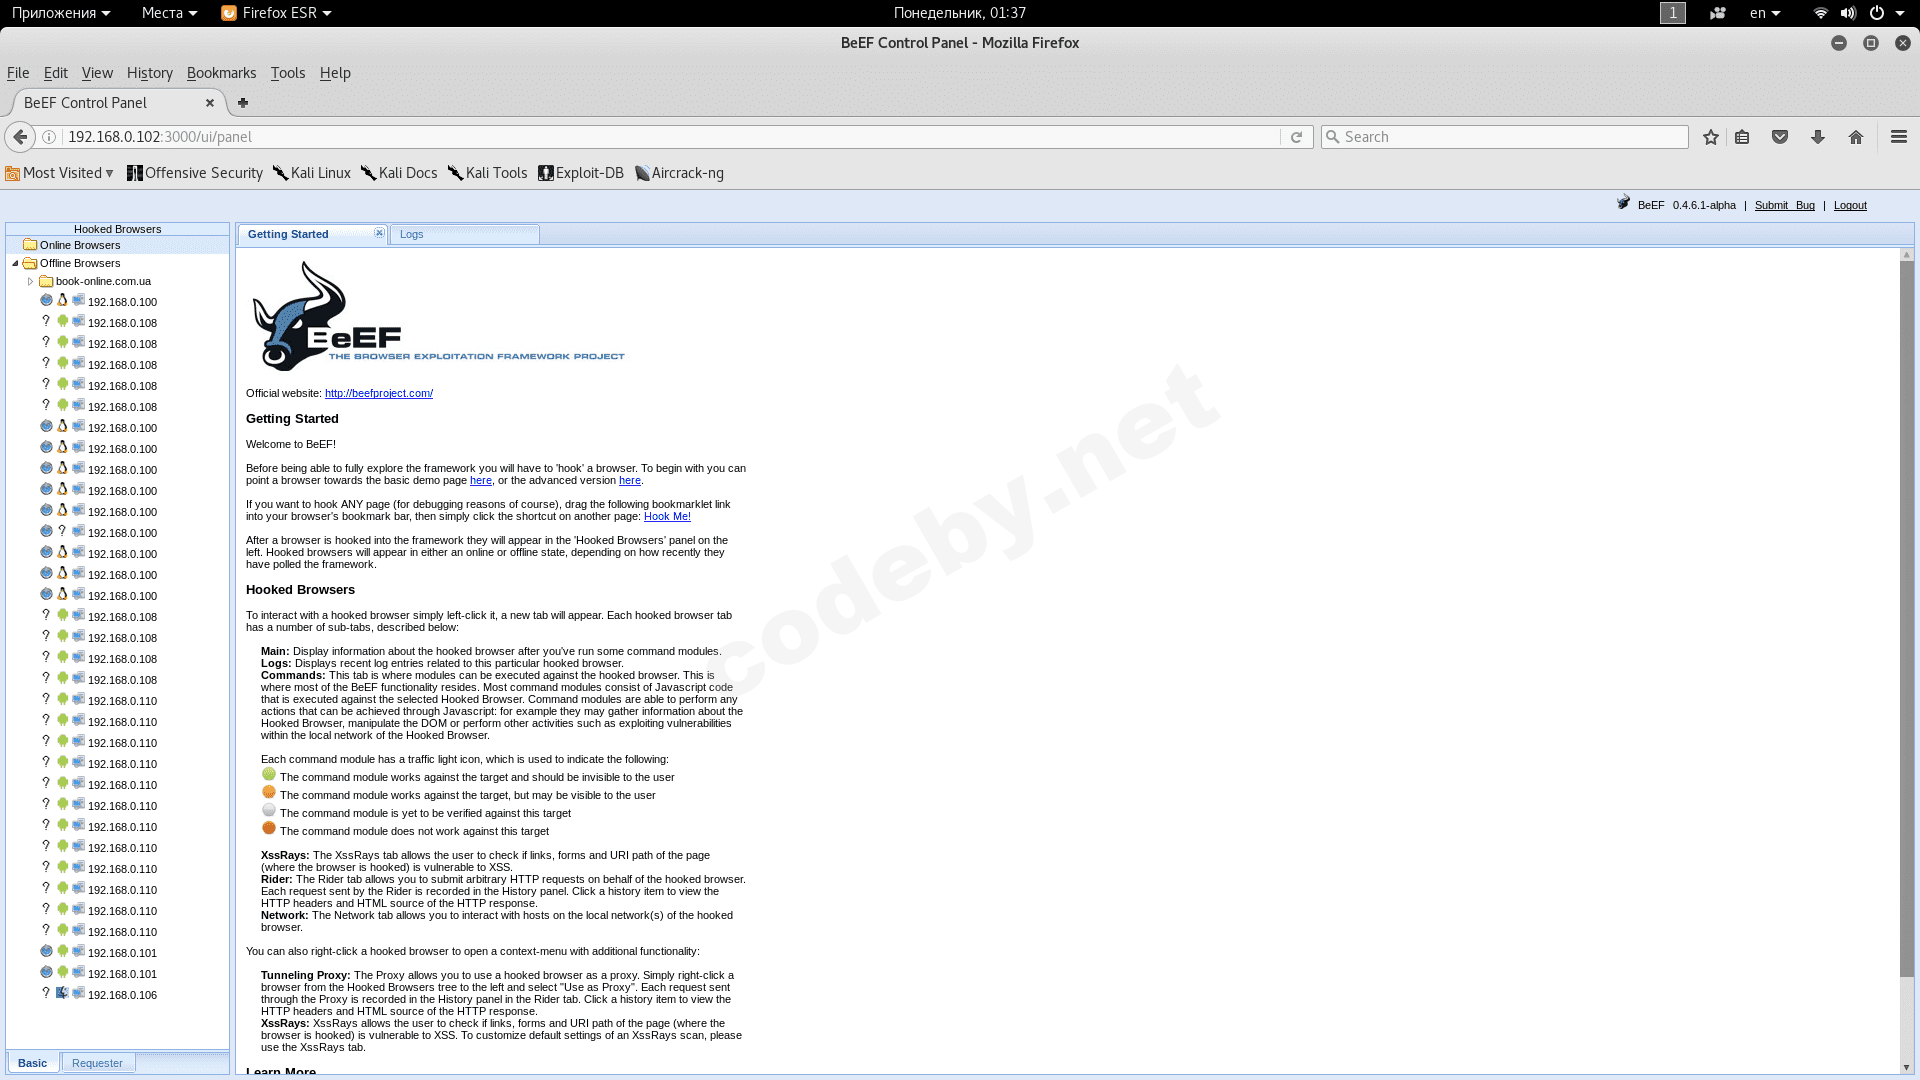Switch to the Logs tab

pyautogui.click(x=412, y=234)
